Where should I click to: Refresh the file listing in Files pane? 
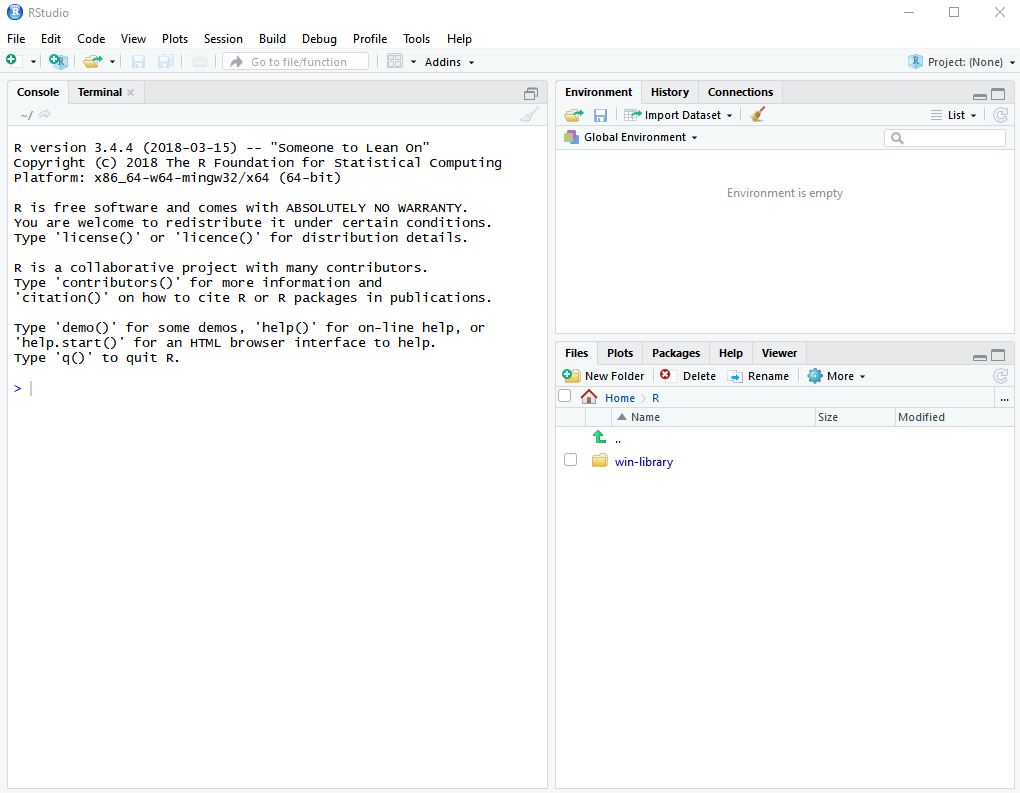tap(1000, 376)
